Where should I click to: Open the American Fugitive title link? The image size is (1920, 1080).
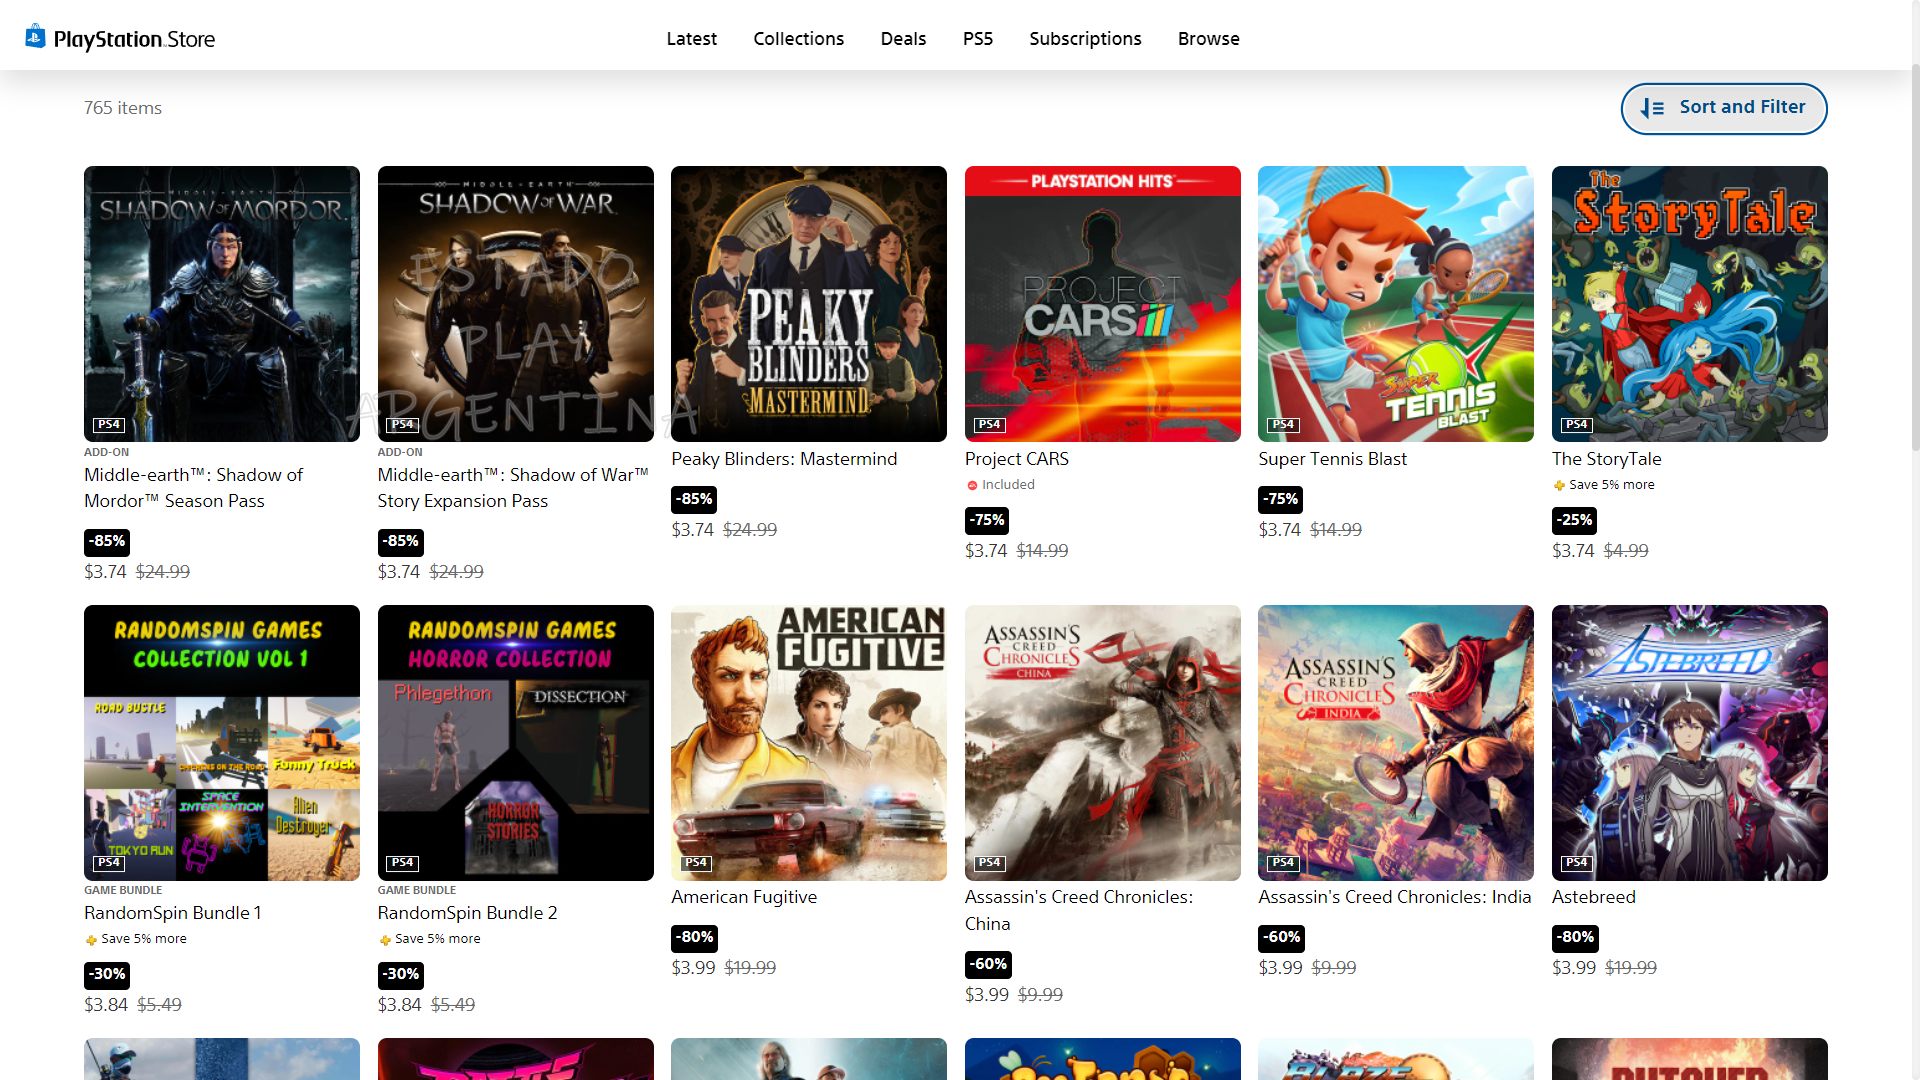click(x=743, y=897)
